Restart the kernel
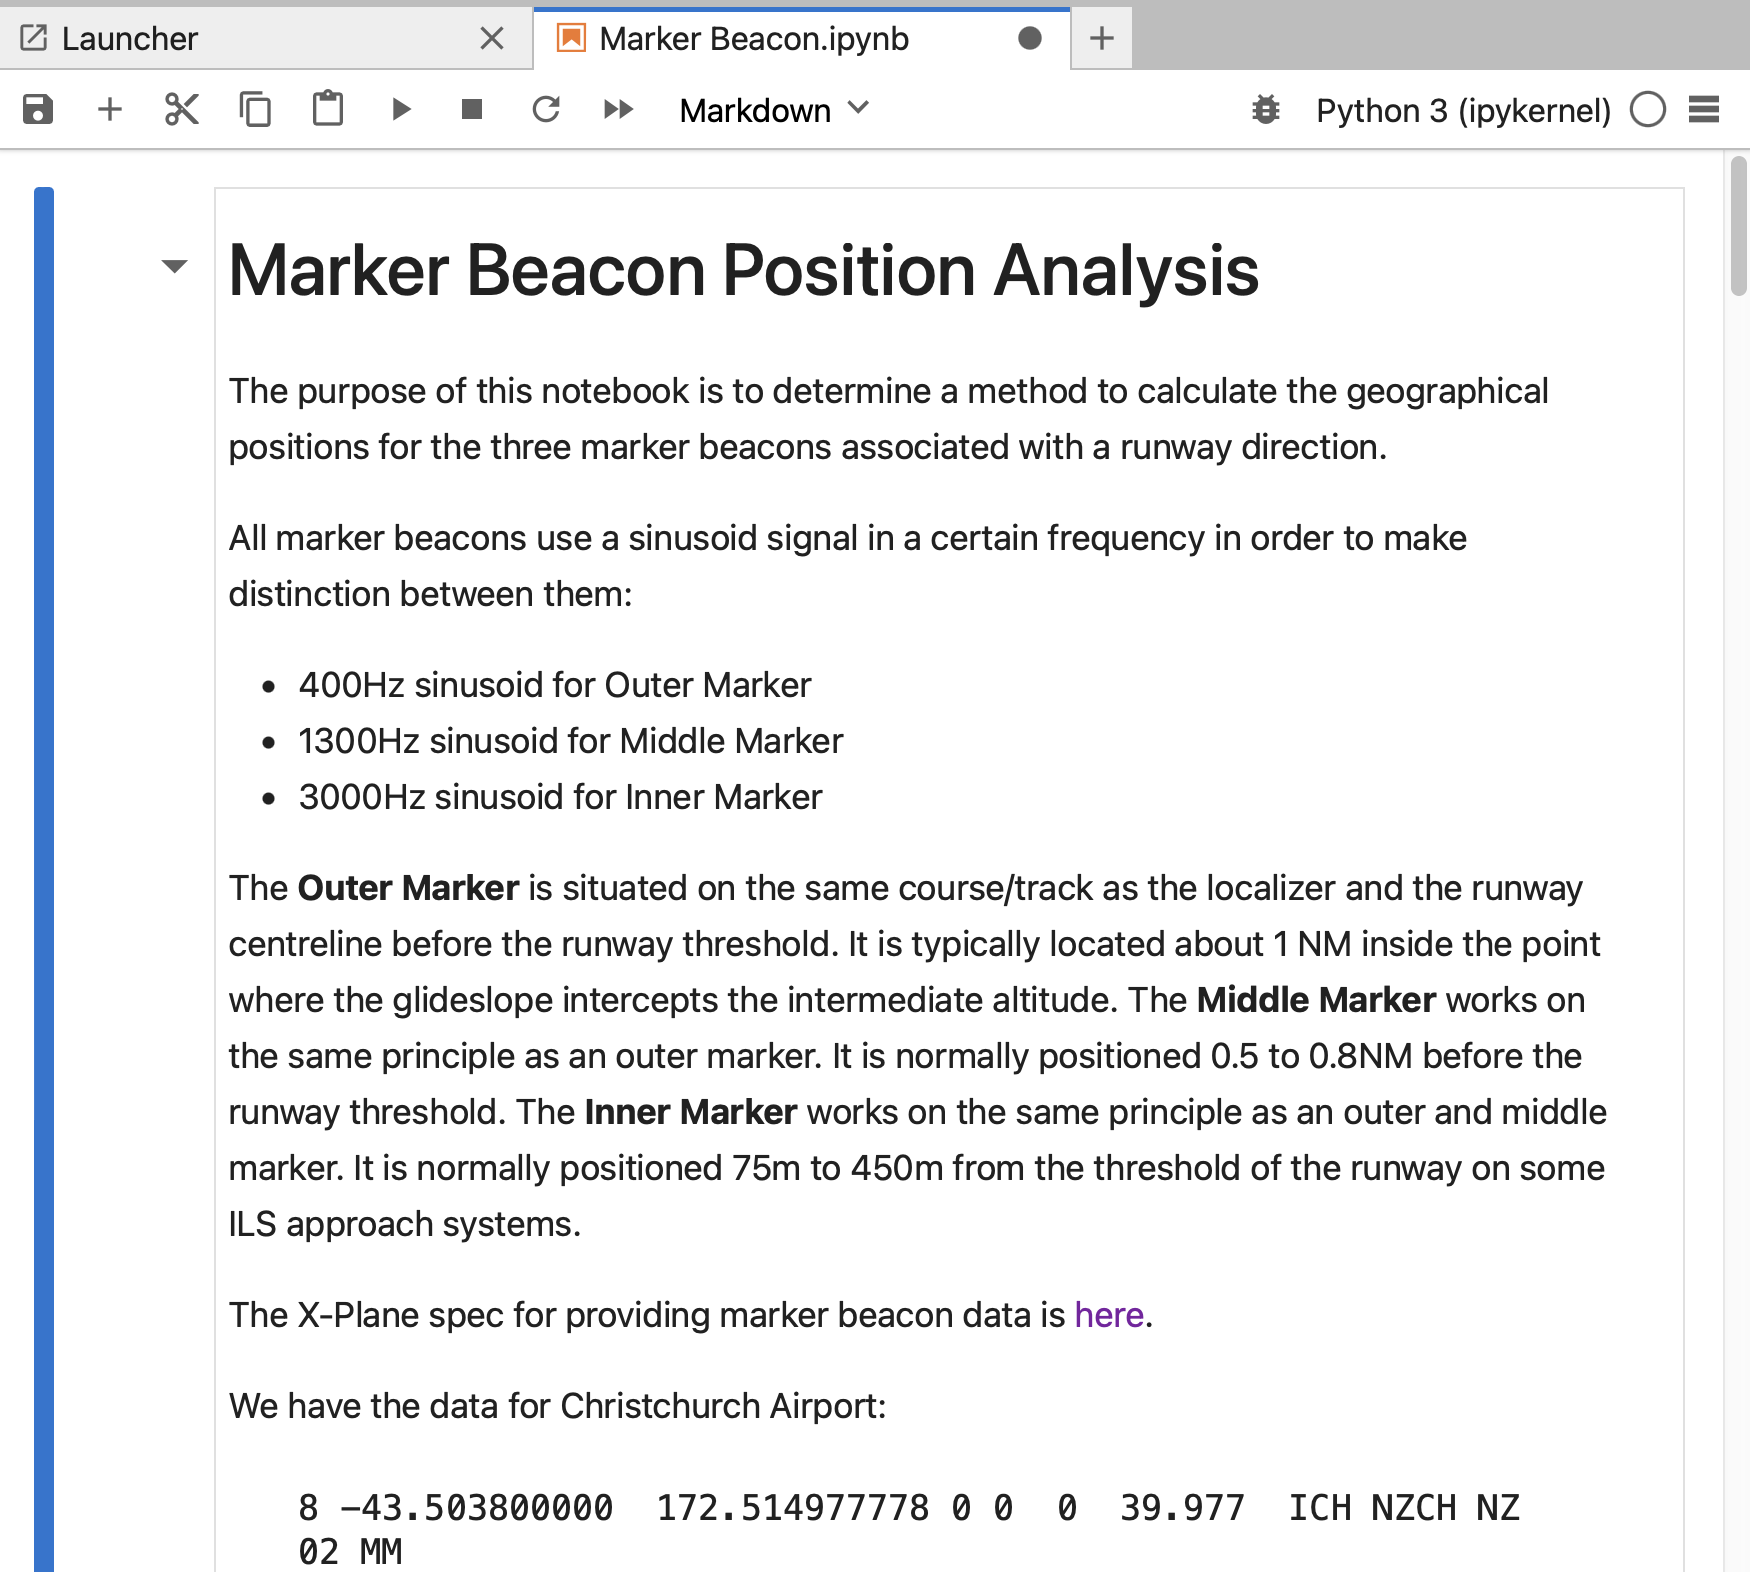The height and width of the screenshot is (1572, 1750). pos(545,110)
